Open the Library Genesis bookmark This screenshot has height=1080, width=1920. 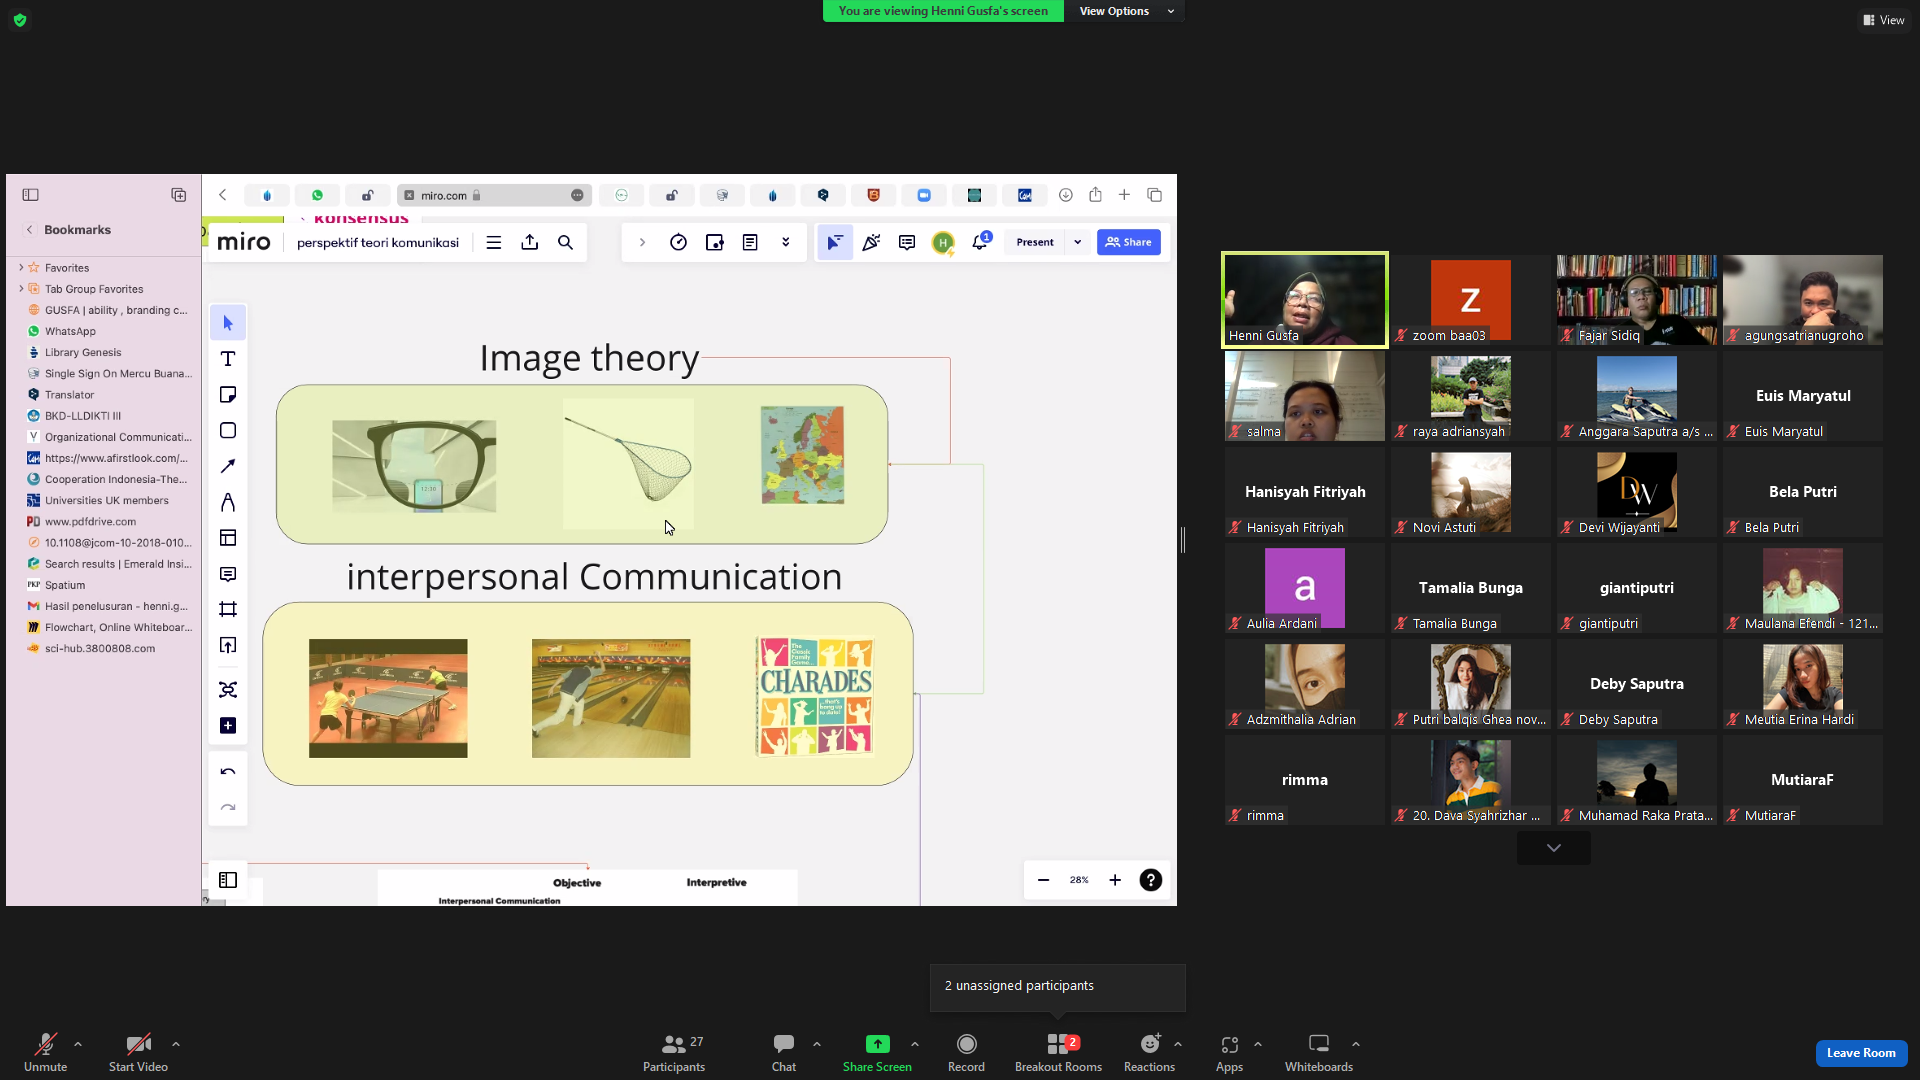tap(83, 352)
